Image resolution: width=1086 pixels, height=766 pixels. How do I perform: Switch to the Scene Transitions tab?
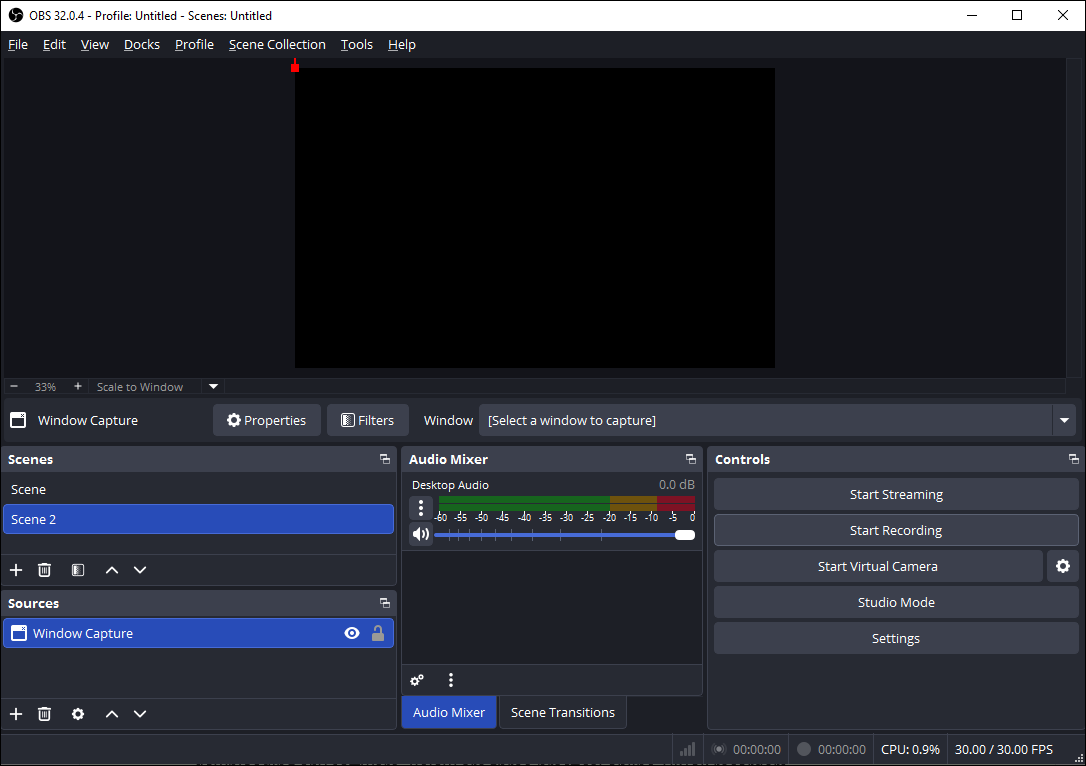click(562, 712)
